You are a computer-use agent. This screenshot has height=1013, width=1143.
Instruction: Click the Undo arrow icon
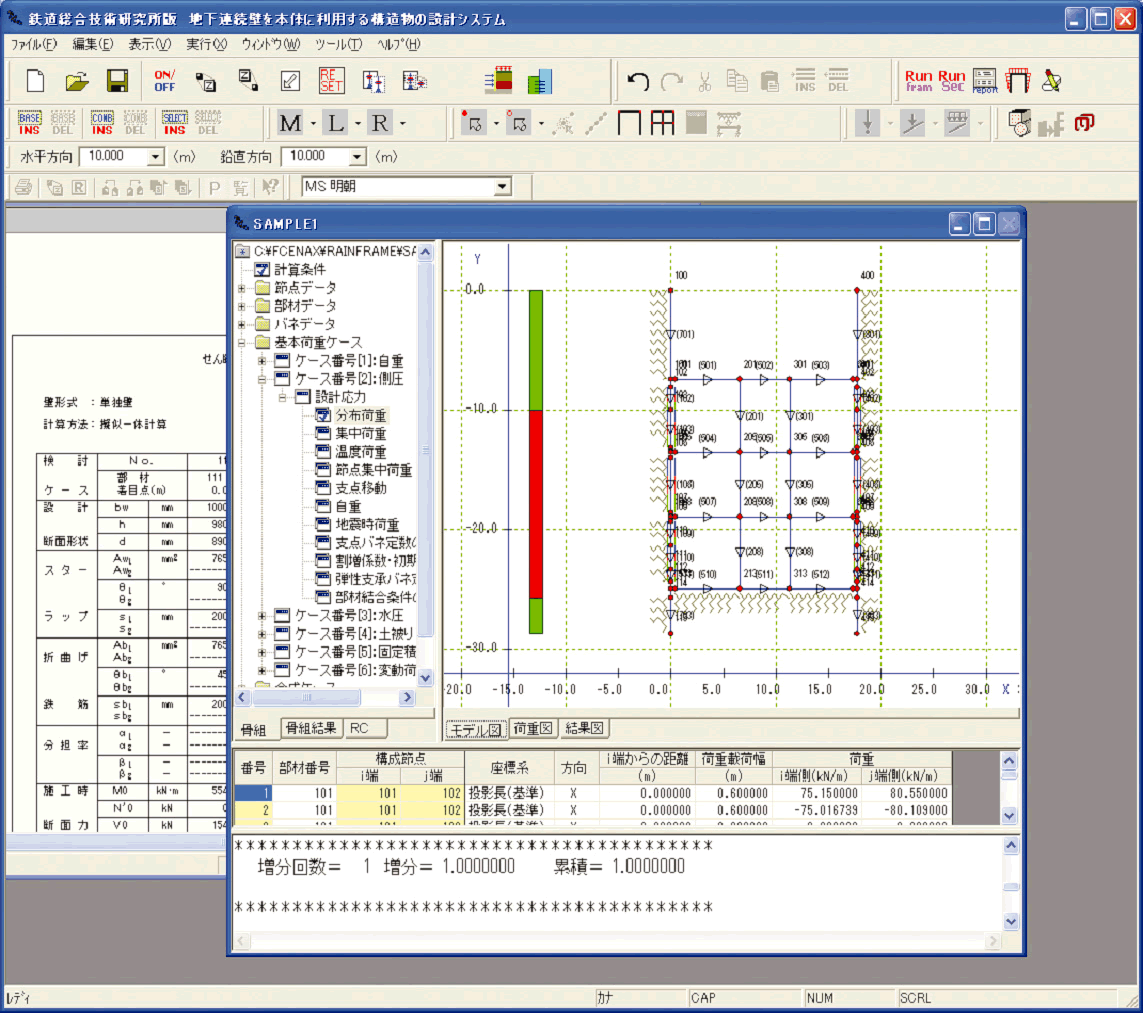638,81
